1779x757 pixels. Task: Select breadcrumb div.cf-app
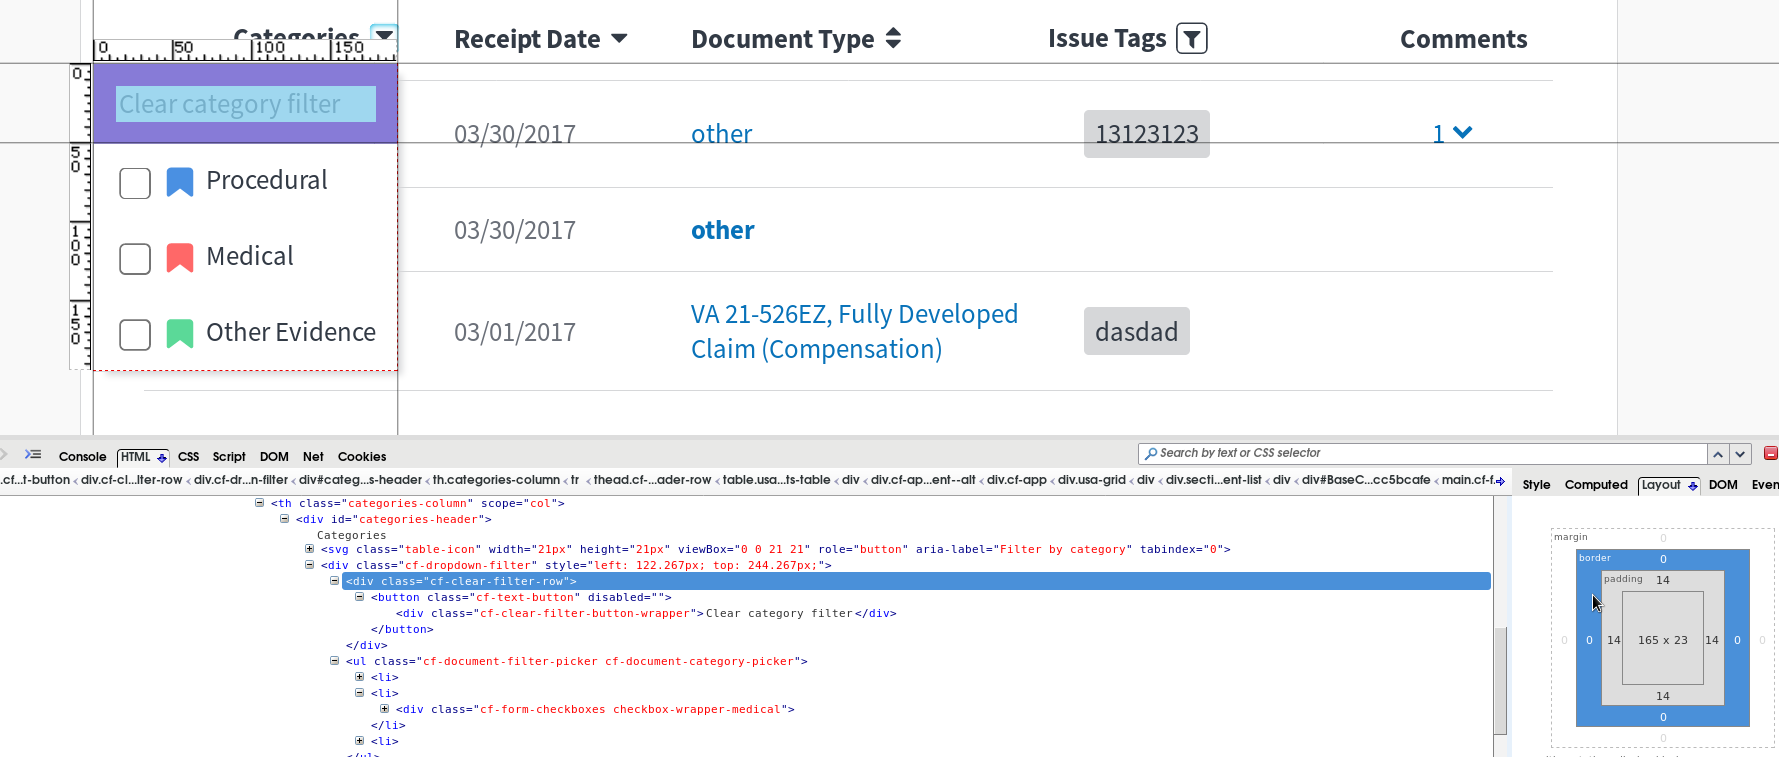[1017, 480]
